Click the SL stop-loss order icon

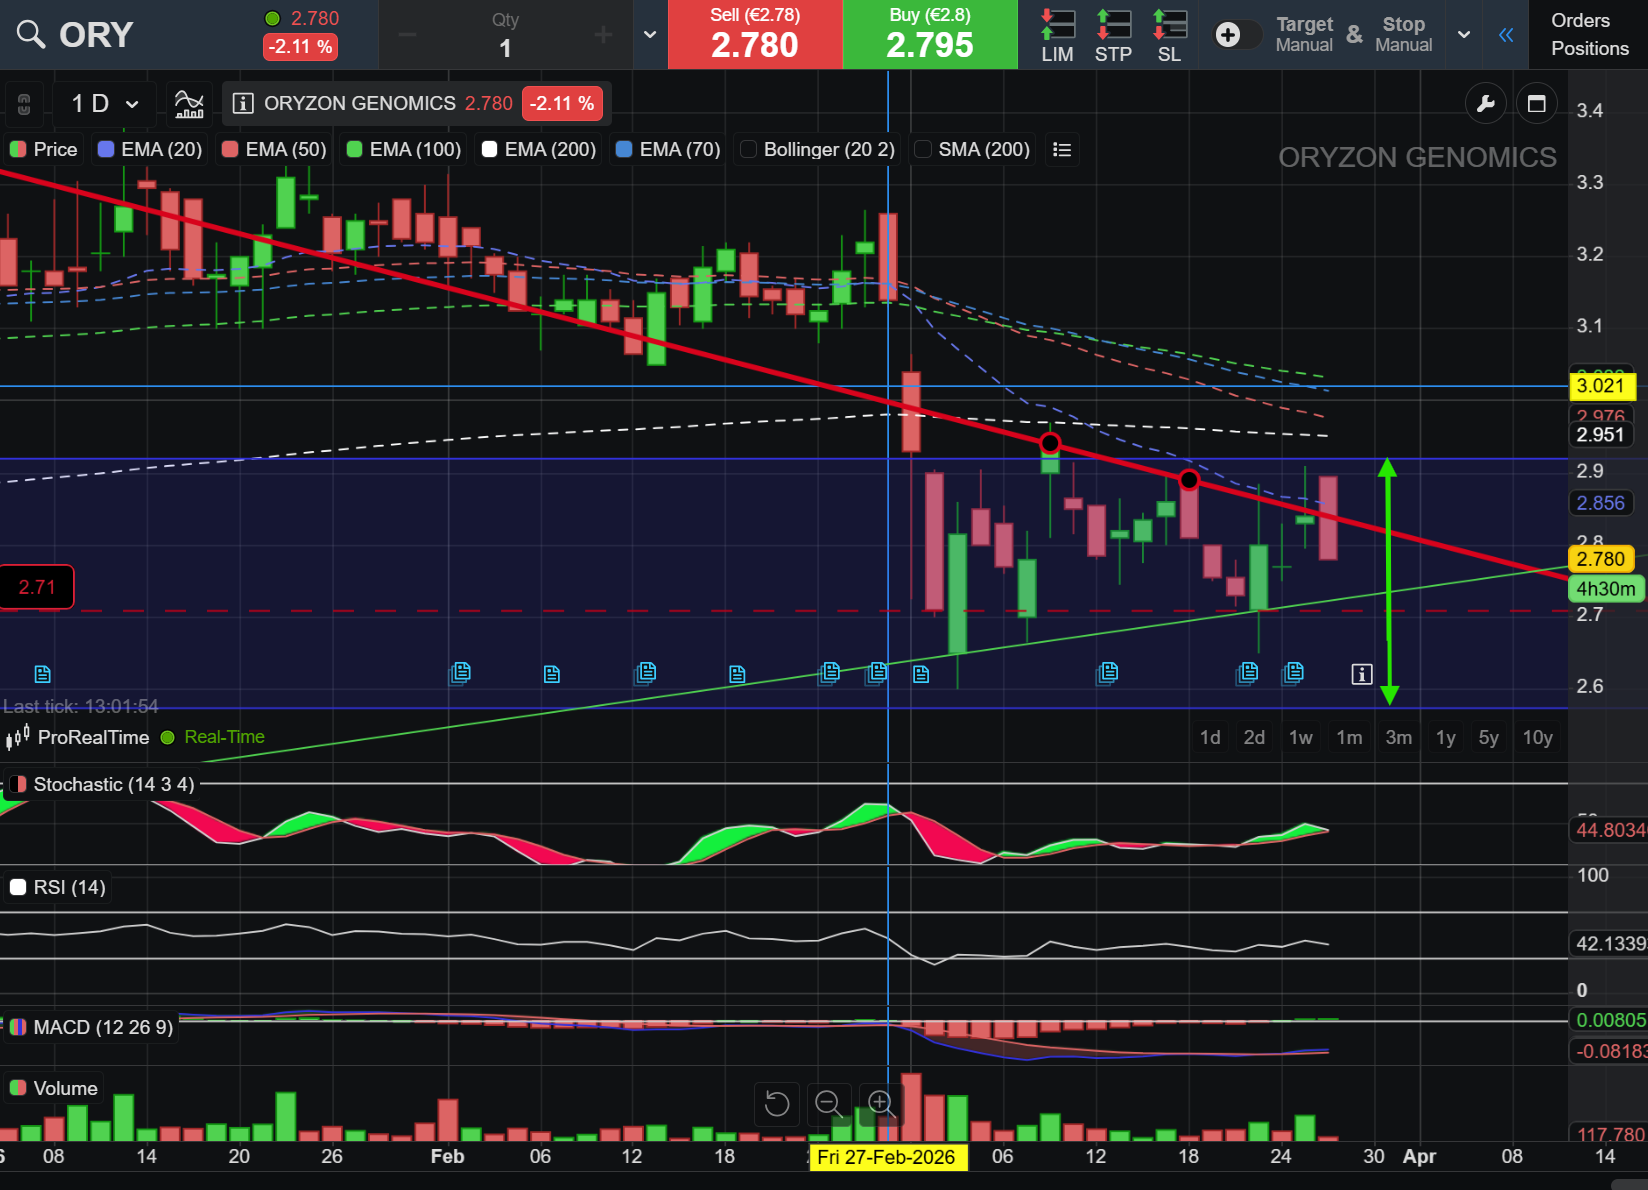pos(1169,35)
